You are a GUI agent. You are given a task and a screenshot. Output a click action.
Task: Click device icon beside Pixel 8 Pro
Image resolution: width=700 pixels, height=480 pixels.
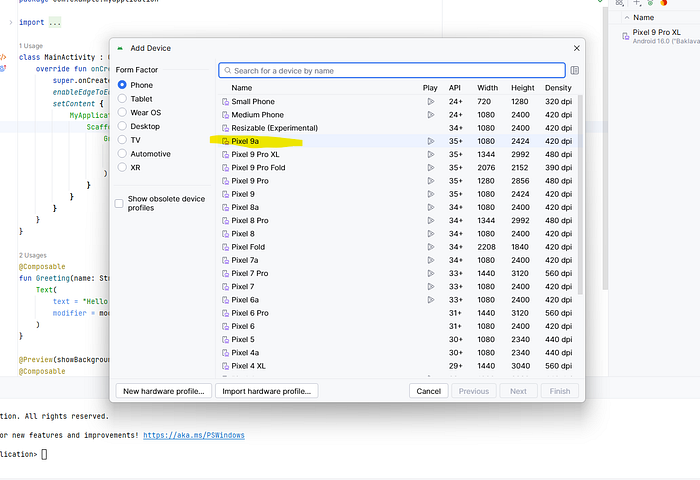tap(225, 221)
